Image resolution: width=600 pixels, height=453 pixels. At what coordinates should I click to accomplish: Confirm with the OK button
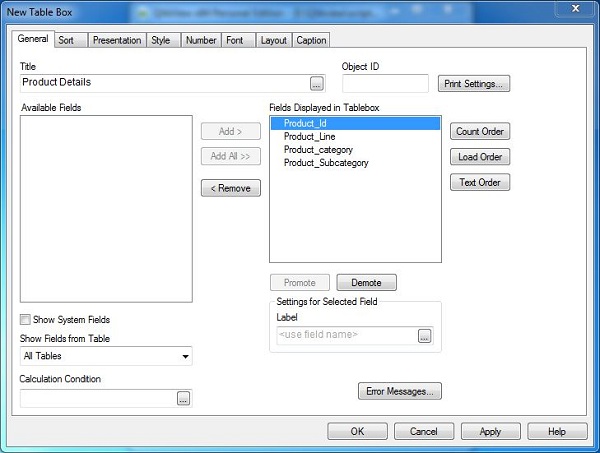point(357,431)
